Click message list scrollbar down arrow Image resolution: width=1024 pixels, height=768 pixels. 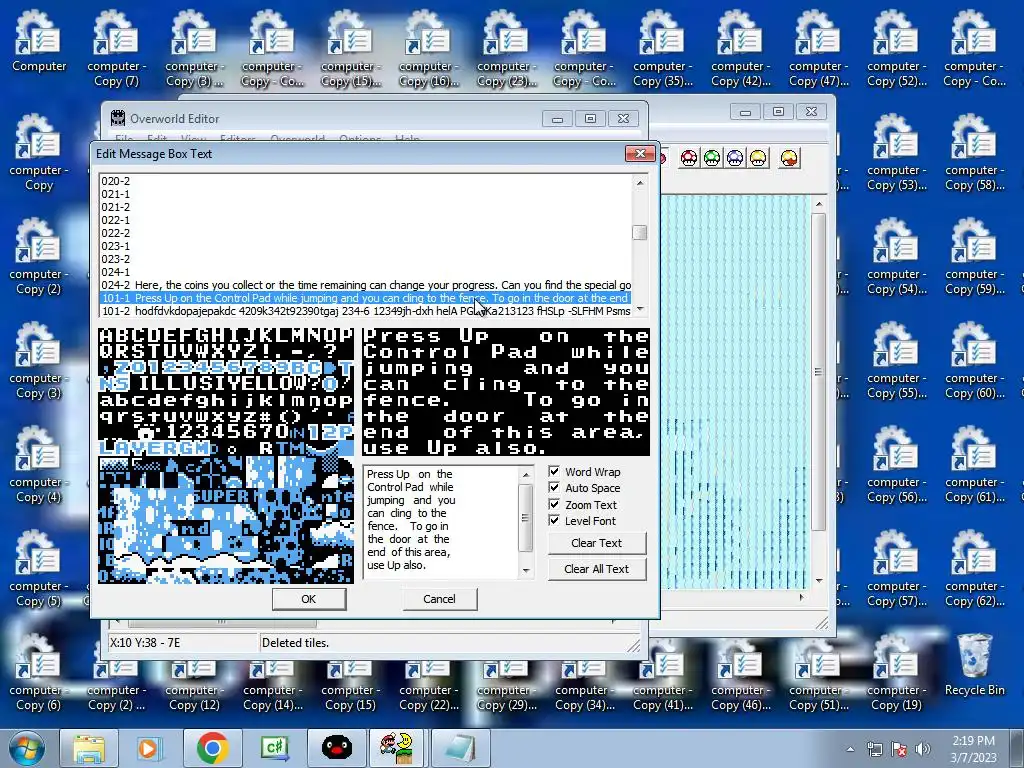click(640, 309)
